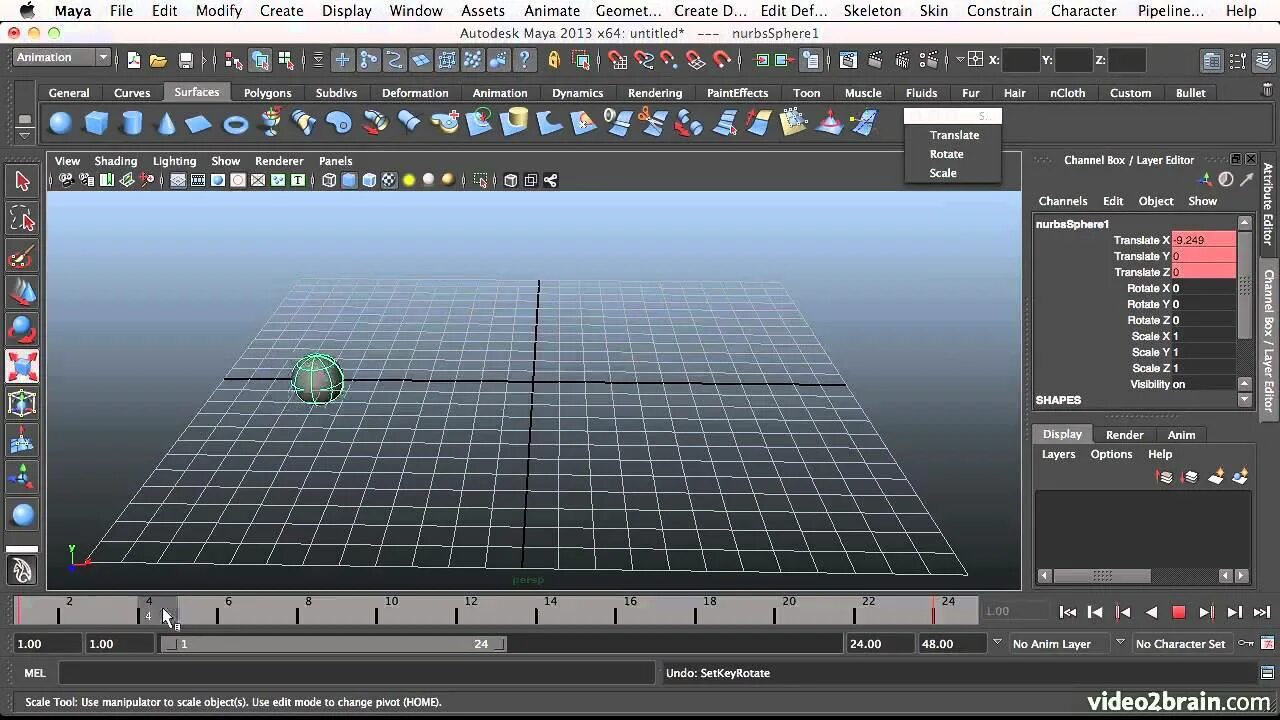The image size is (1280, 720).
Task: Switch to the Polygons shelf tab
Action: click(x=267, y=93)
